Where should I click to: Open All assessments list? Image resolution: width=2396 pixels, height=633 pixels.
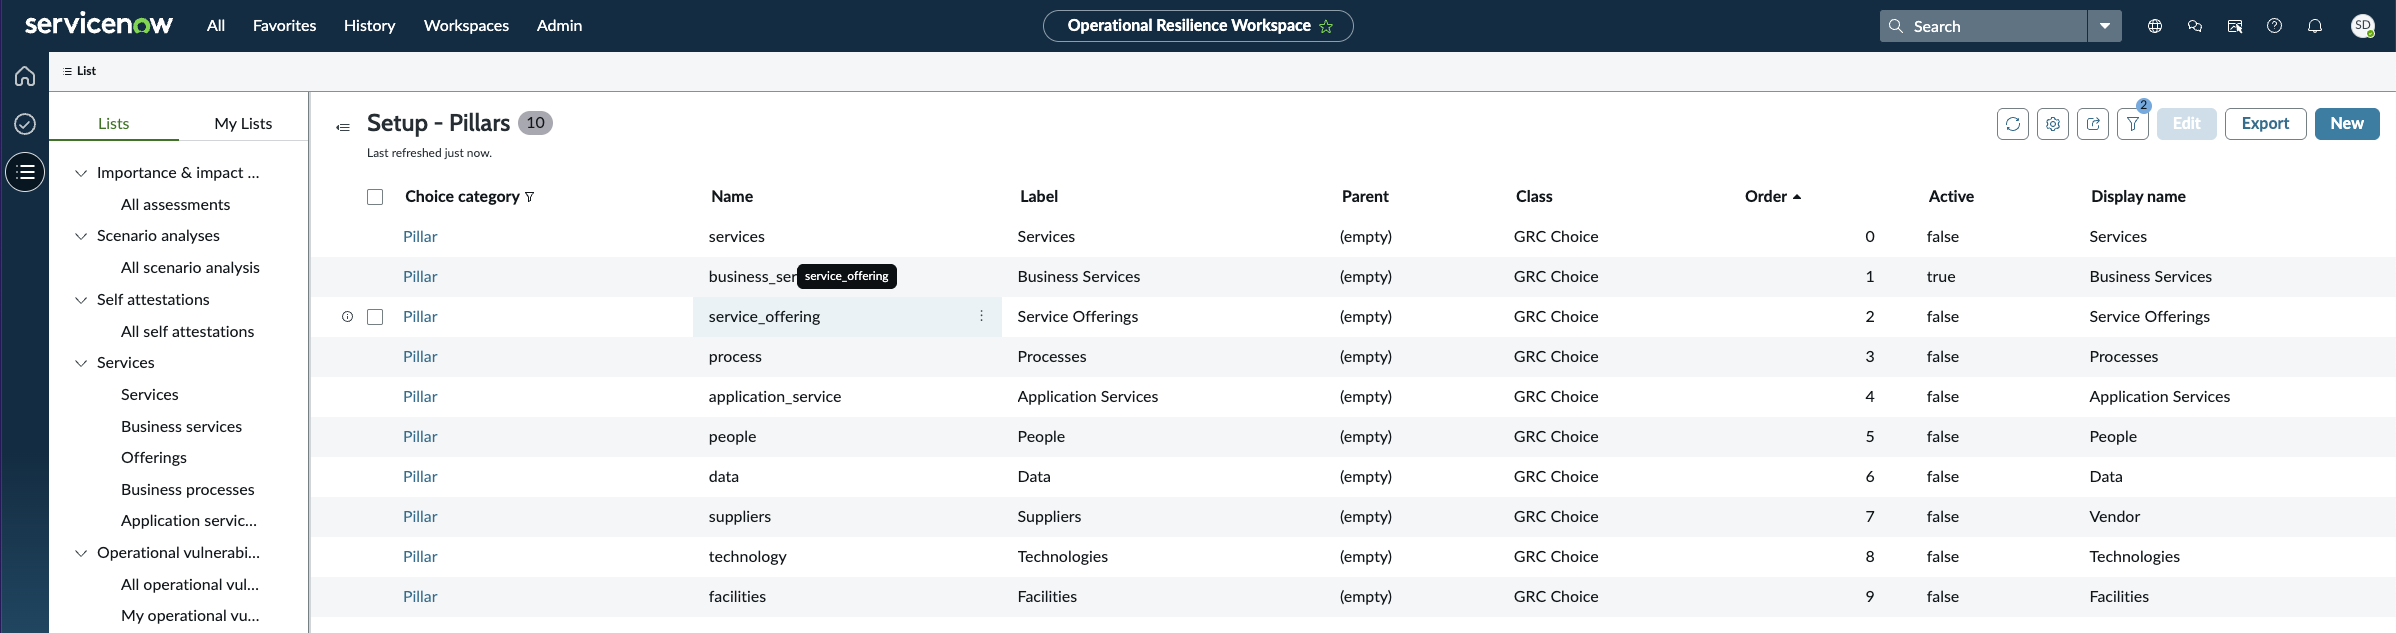(x=175, y=205)
